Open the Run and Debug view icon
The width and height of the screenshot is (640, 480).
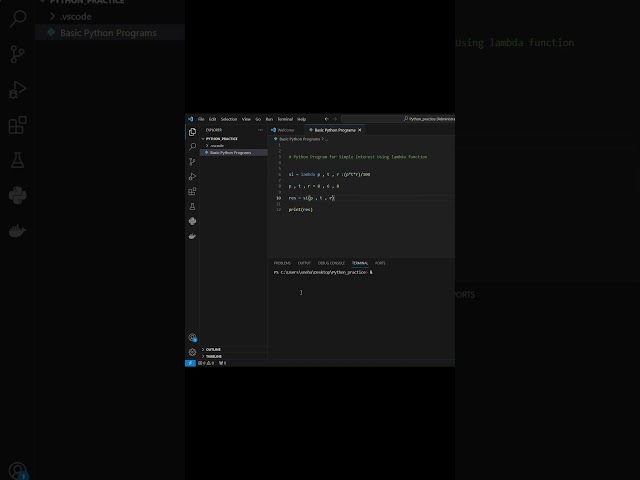pyautogui.click(x=192, y=177)
